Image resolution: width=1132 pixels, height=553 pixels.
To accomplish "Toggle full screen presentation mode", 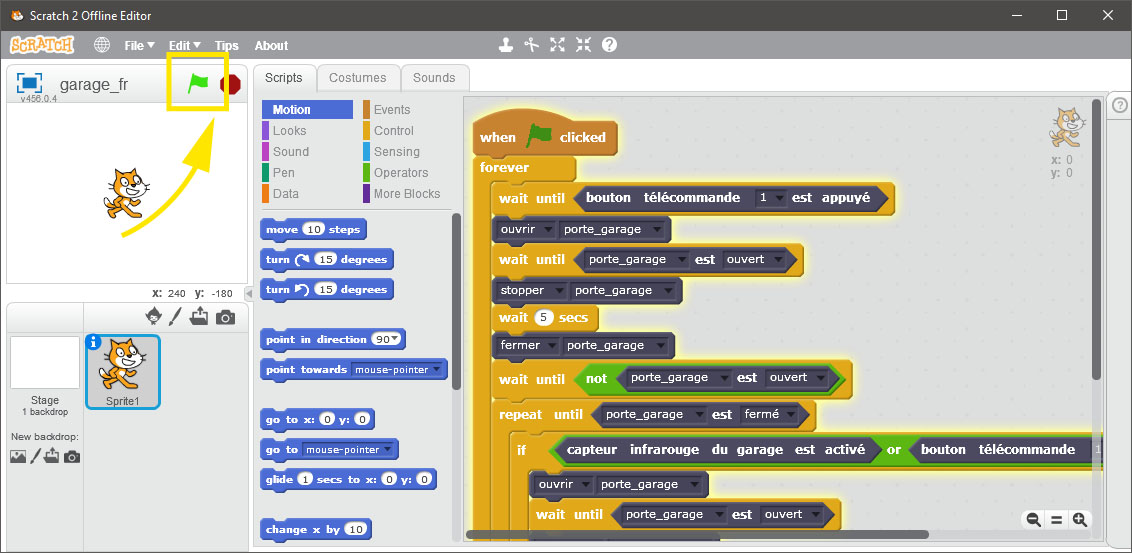I will pos(29,83).
